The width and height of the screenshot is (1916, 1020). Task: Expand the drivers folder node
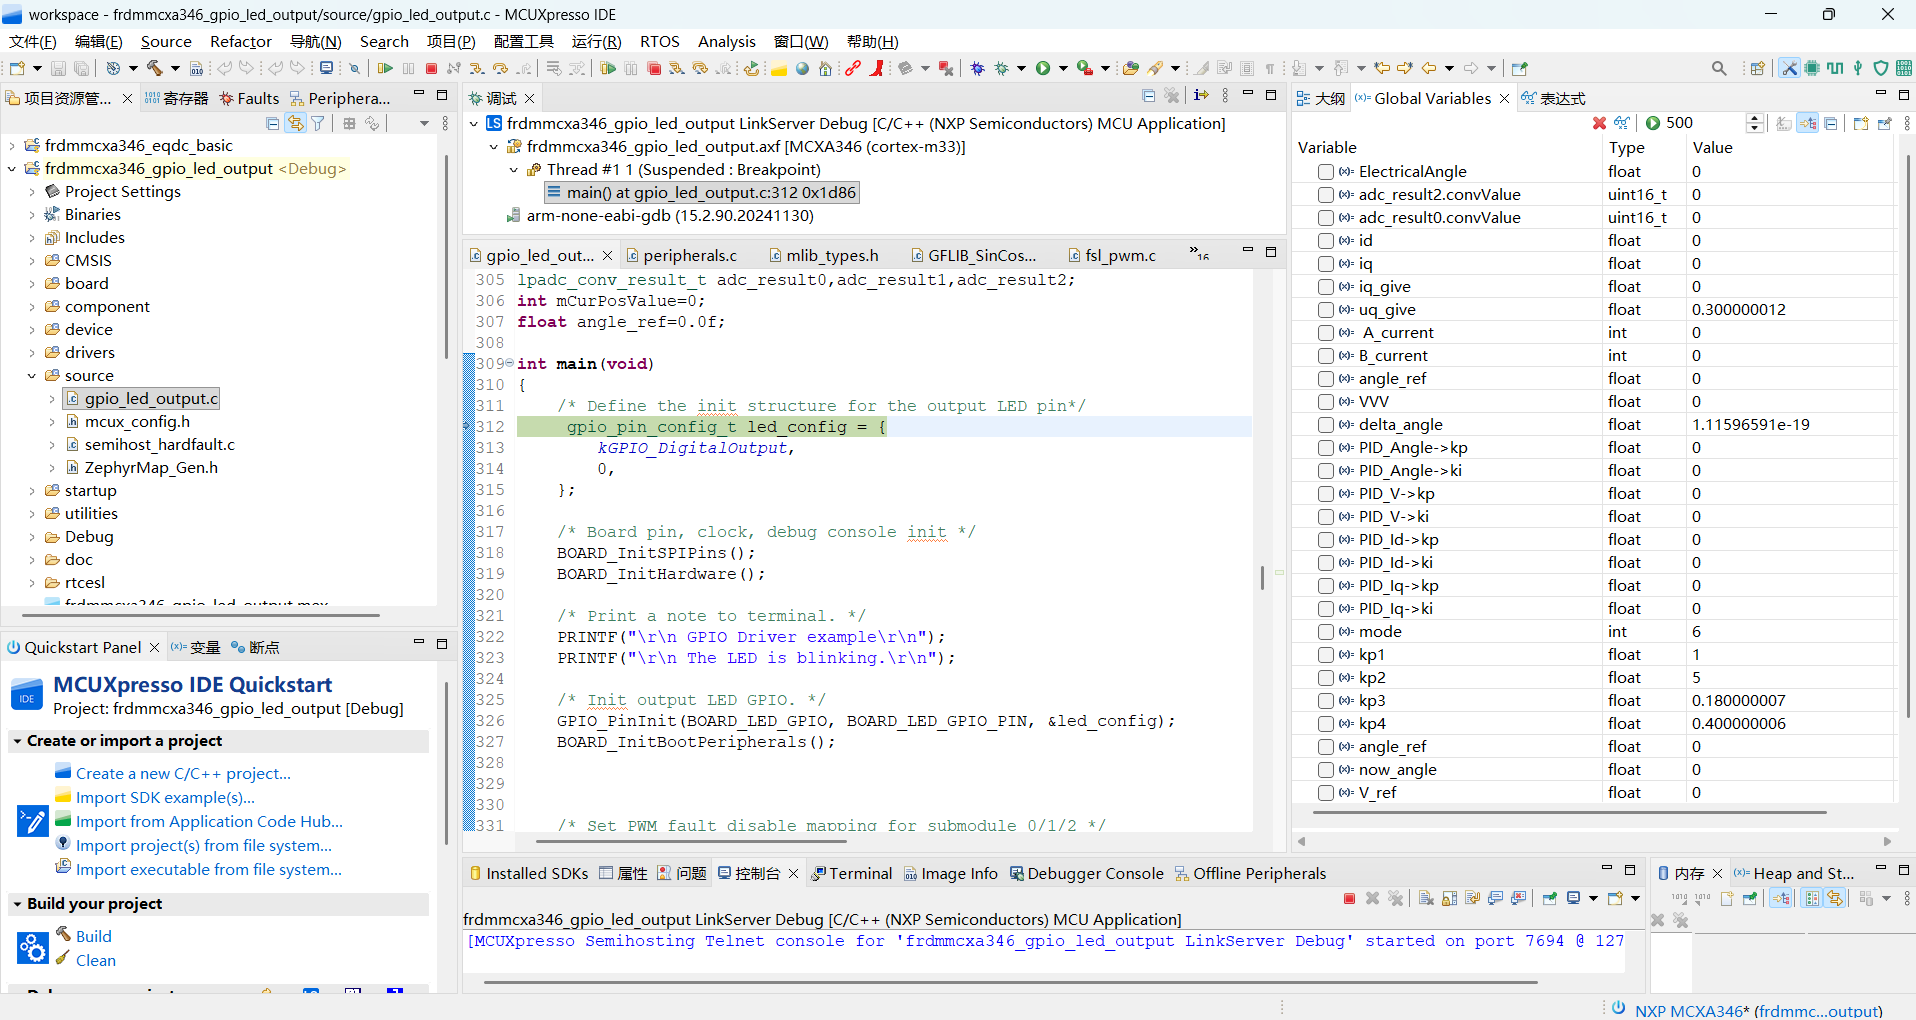pos(32,353)
